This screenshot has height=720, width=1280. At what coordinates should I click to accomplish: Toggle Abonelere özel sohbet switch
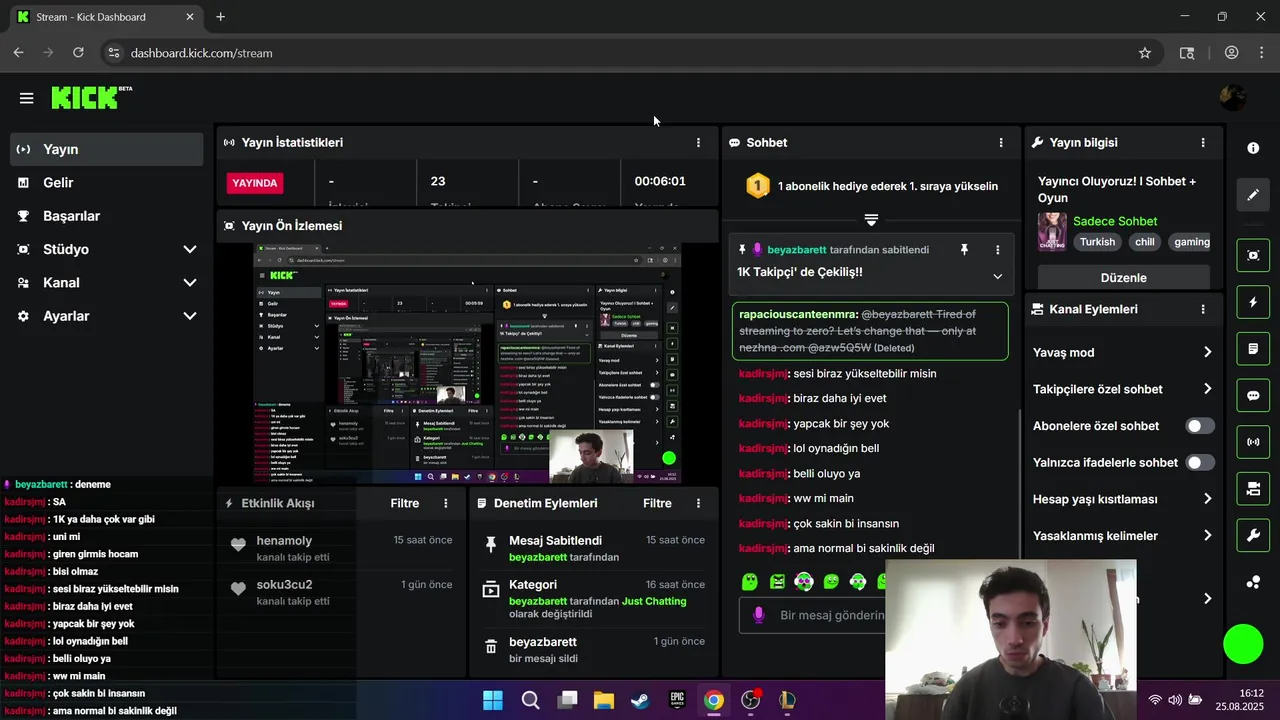(x=1200, y=426)
